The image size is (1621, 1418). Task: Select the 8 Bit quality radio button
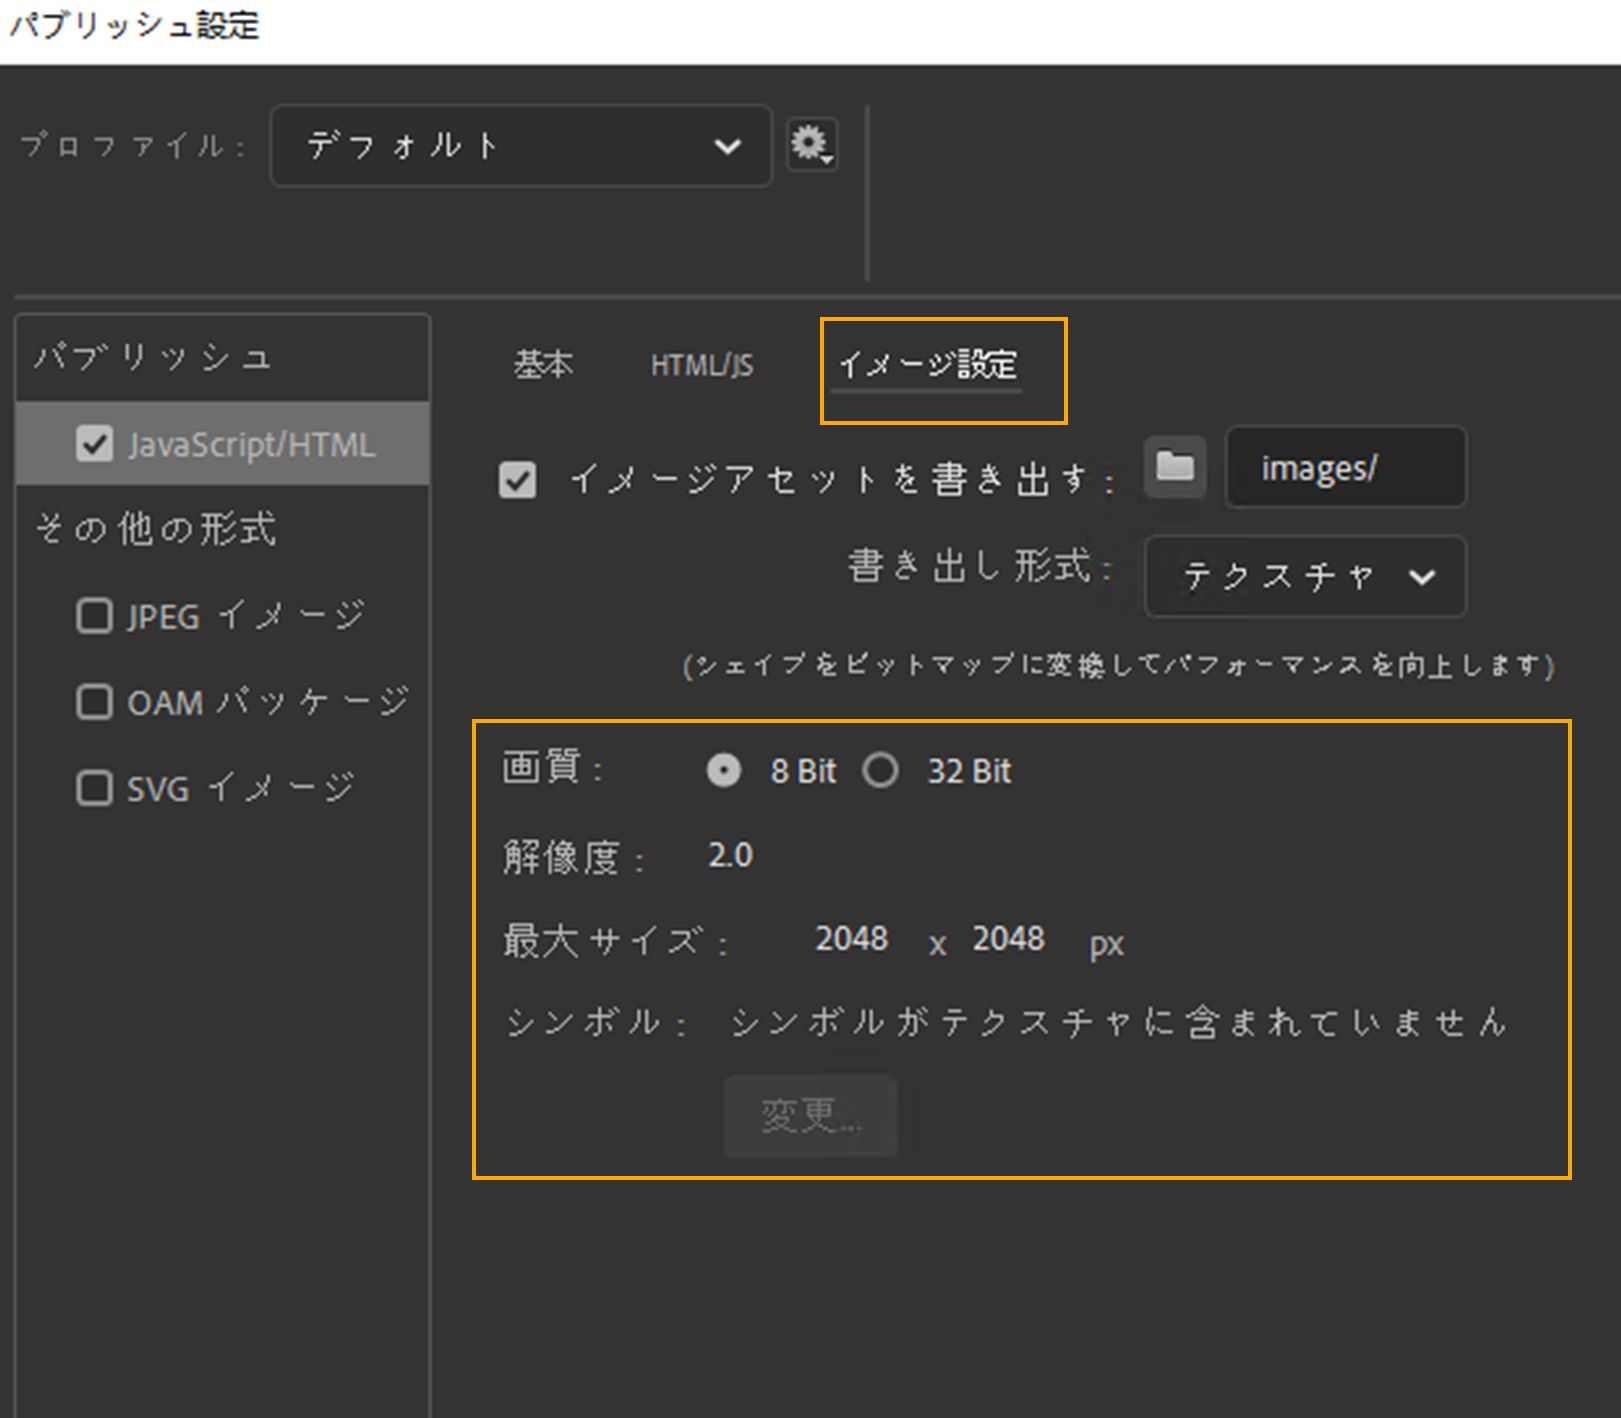click(724, 770)
